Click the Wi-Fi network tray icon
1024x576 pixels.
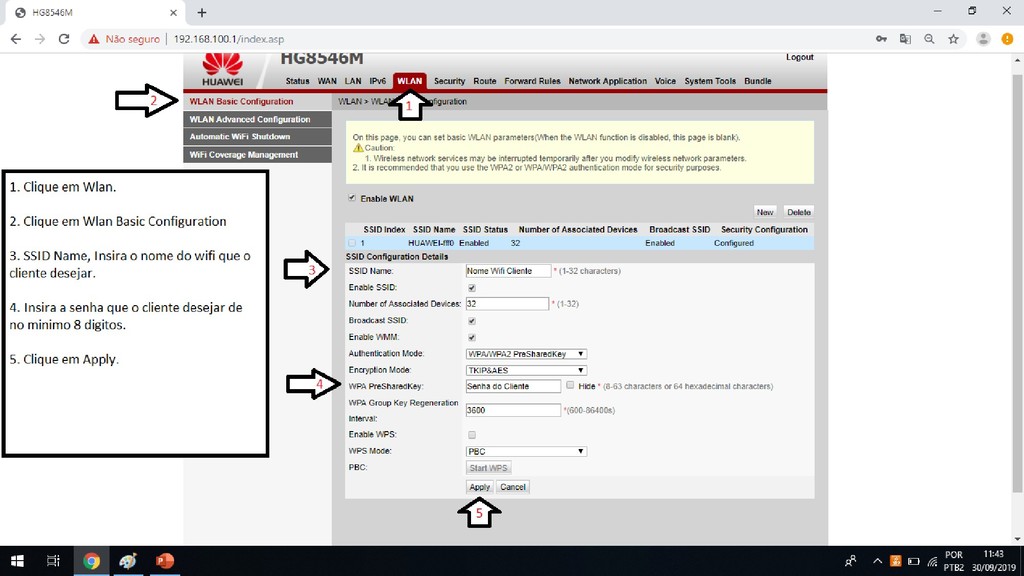932,561
